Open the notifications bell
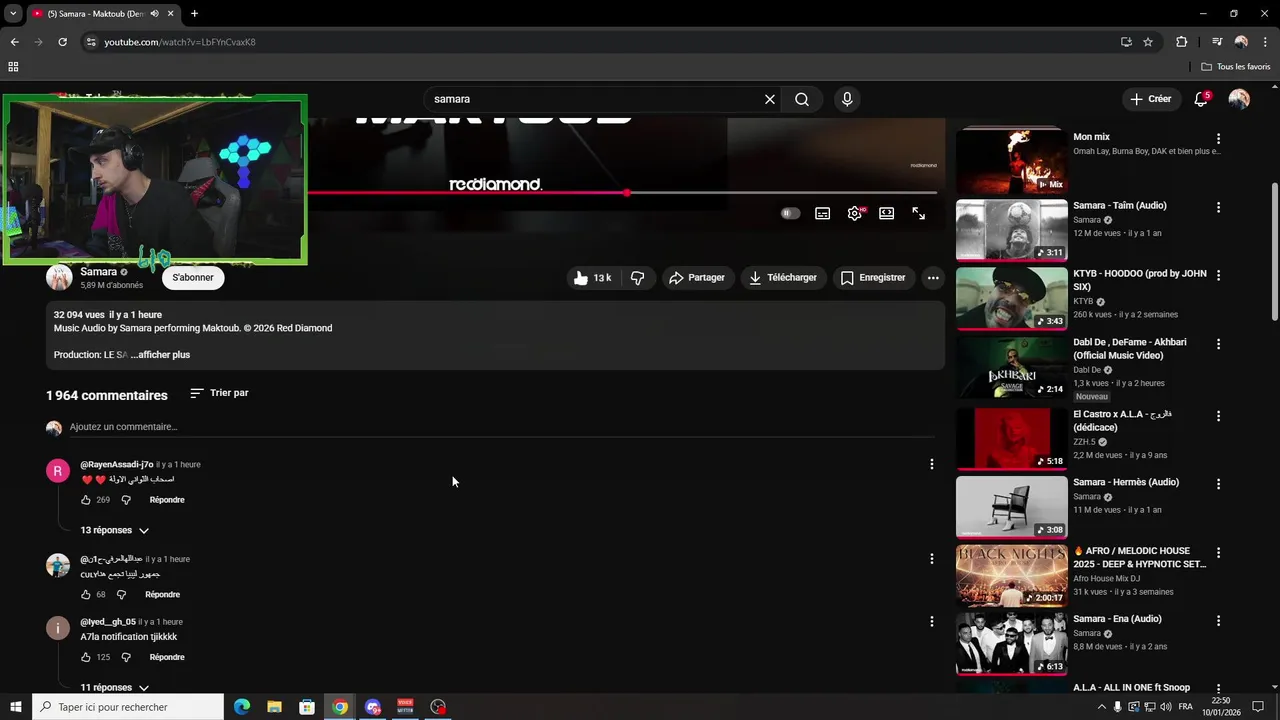This screenshot has height=720, width=1280. pyautogui.click(x=1201, y=99)
